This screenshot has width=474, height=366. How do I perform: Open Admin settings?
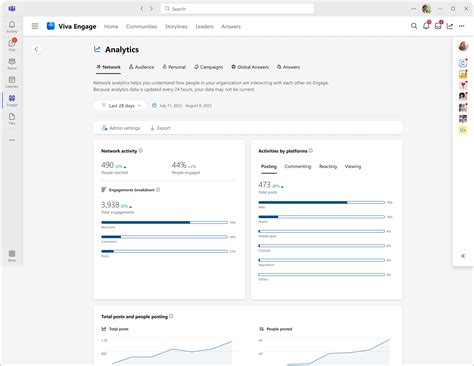click(121, 128)
